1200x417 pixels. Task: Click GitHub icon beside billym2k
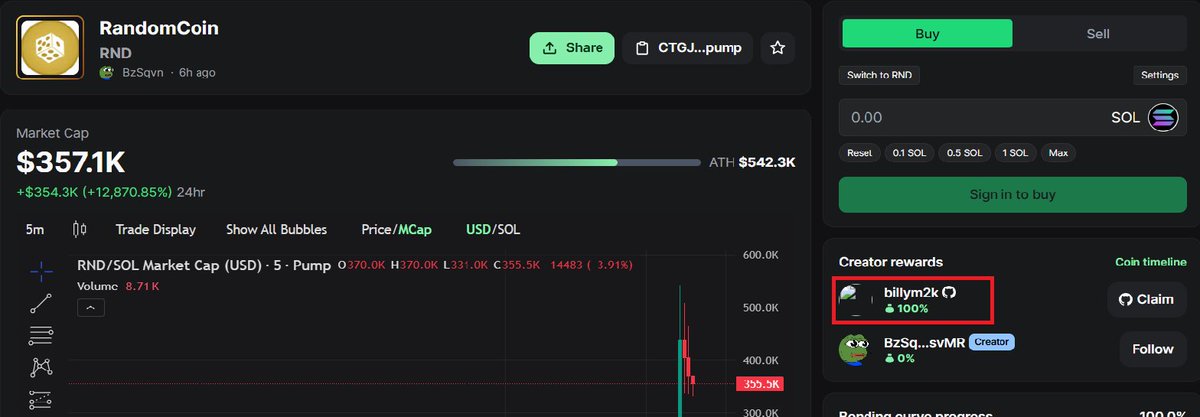click(x=949, y=292)
